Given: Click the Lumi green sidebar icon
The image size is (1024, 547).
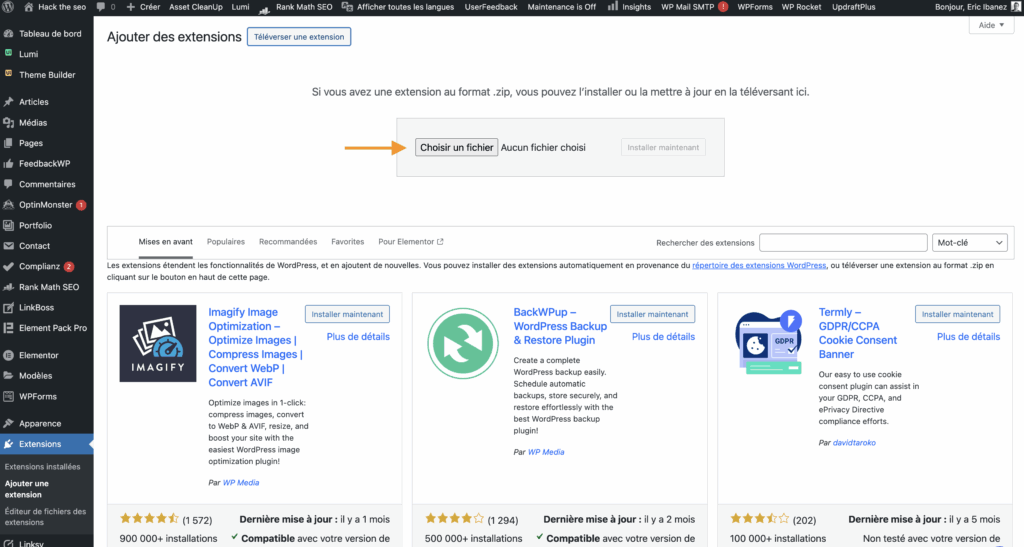Looking at the screenshot, I should coord(8,53).
